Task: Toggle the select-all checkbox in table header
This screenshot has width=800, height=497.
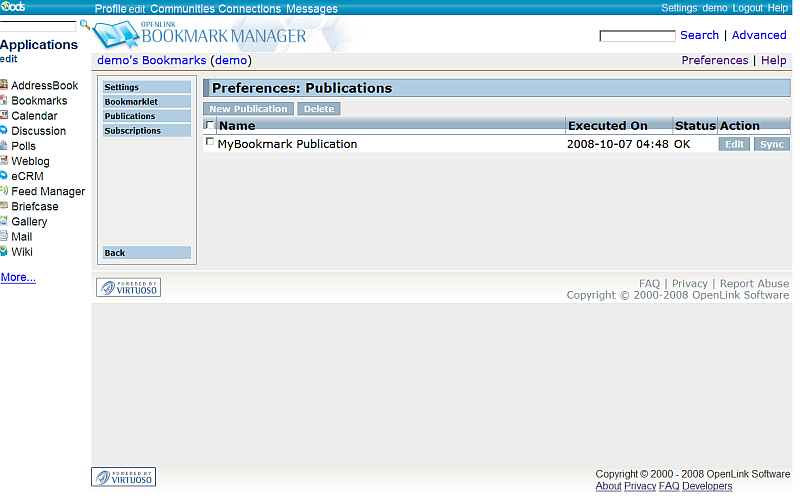Action: (209, 126)
